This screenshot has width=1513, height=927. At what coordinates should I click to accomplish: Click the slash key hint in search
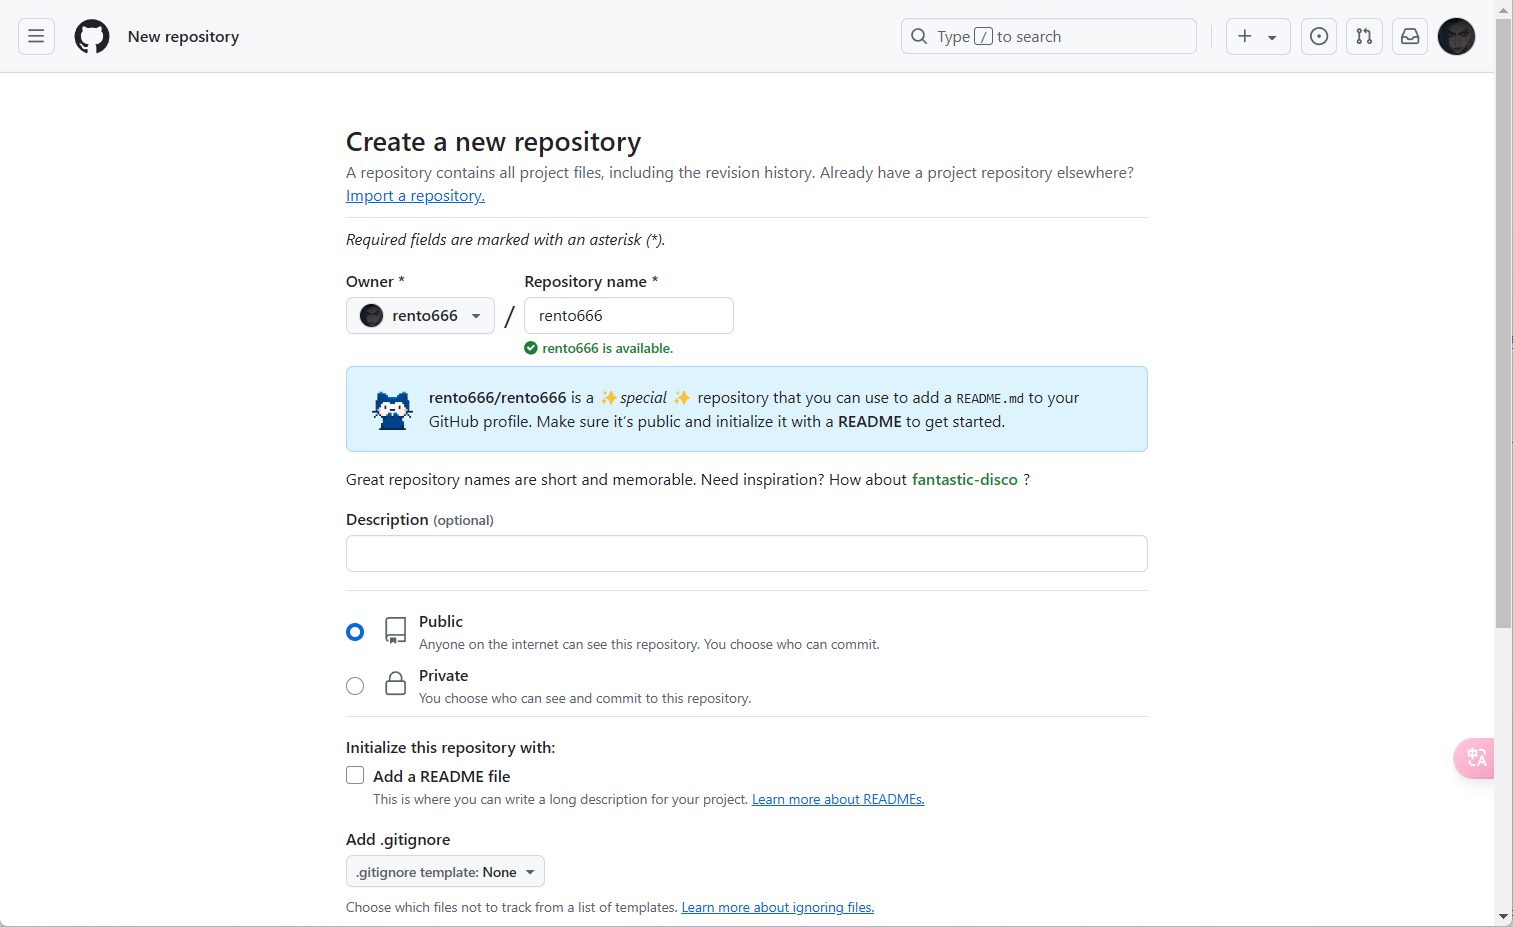click(x=984, y=37)
